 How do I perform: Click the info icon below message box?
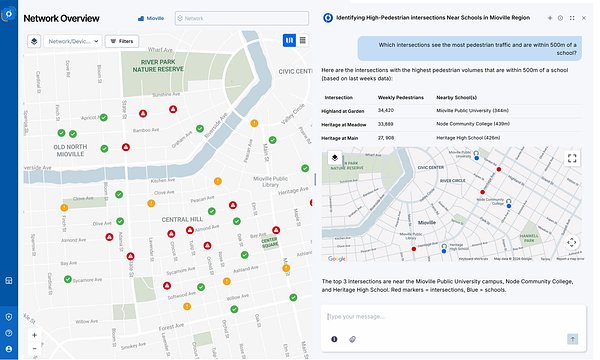click(334, 339)
